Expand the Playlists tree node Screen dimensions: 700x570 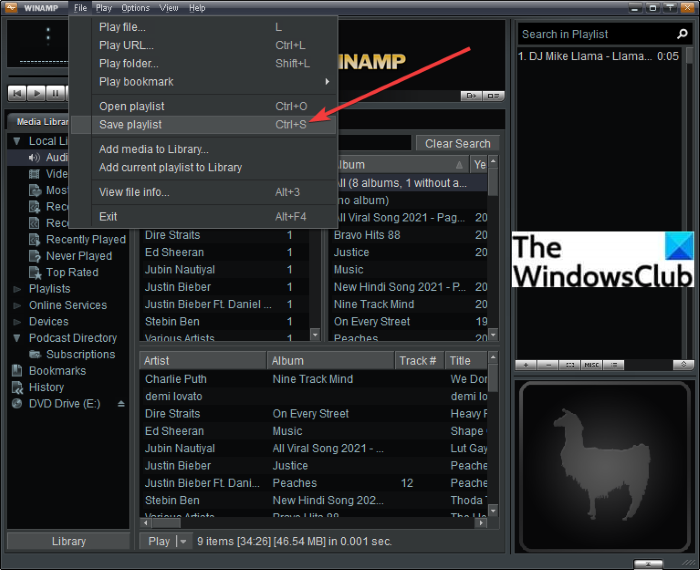[x=17, y=289]
